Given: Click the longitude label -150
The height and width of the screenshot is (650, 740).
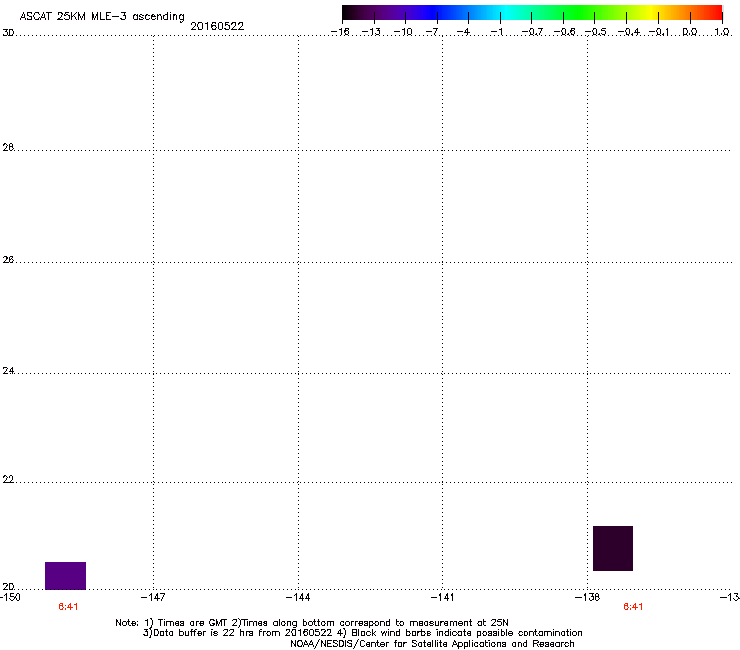Looking at the screenshot, I should click(10, 598).
